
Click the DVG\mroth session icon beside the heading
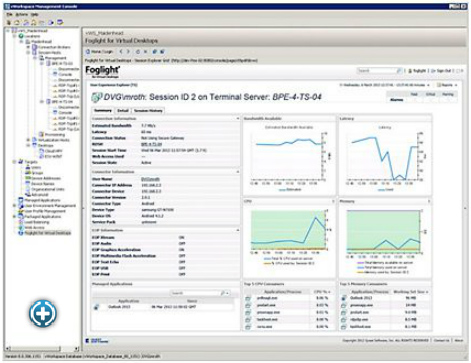pyautogui.click(x=96, y=97)
